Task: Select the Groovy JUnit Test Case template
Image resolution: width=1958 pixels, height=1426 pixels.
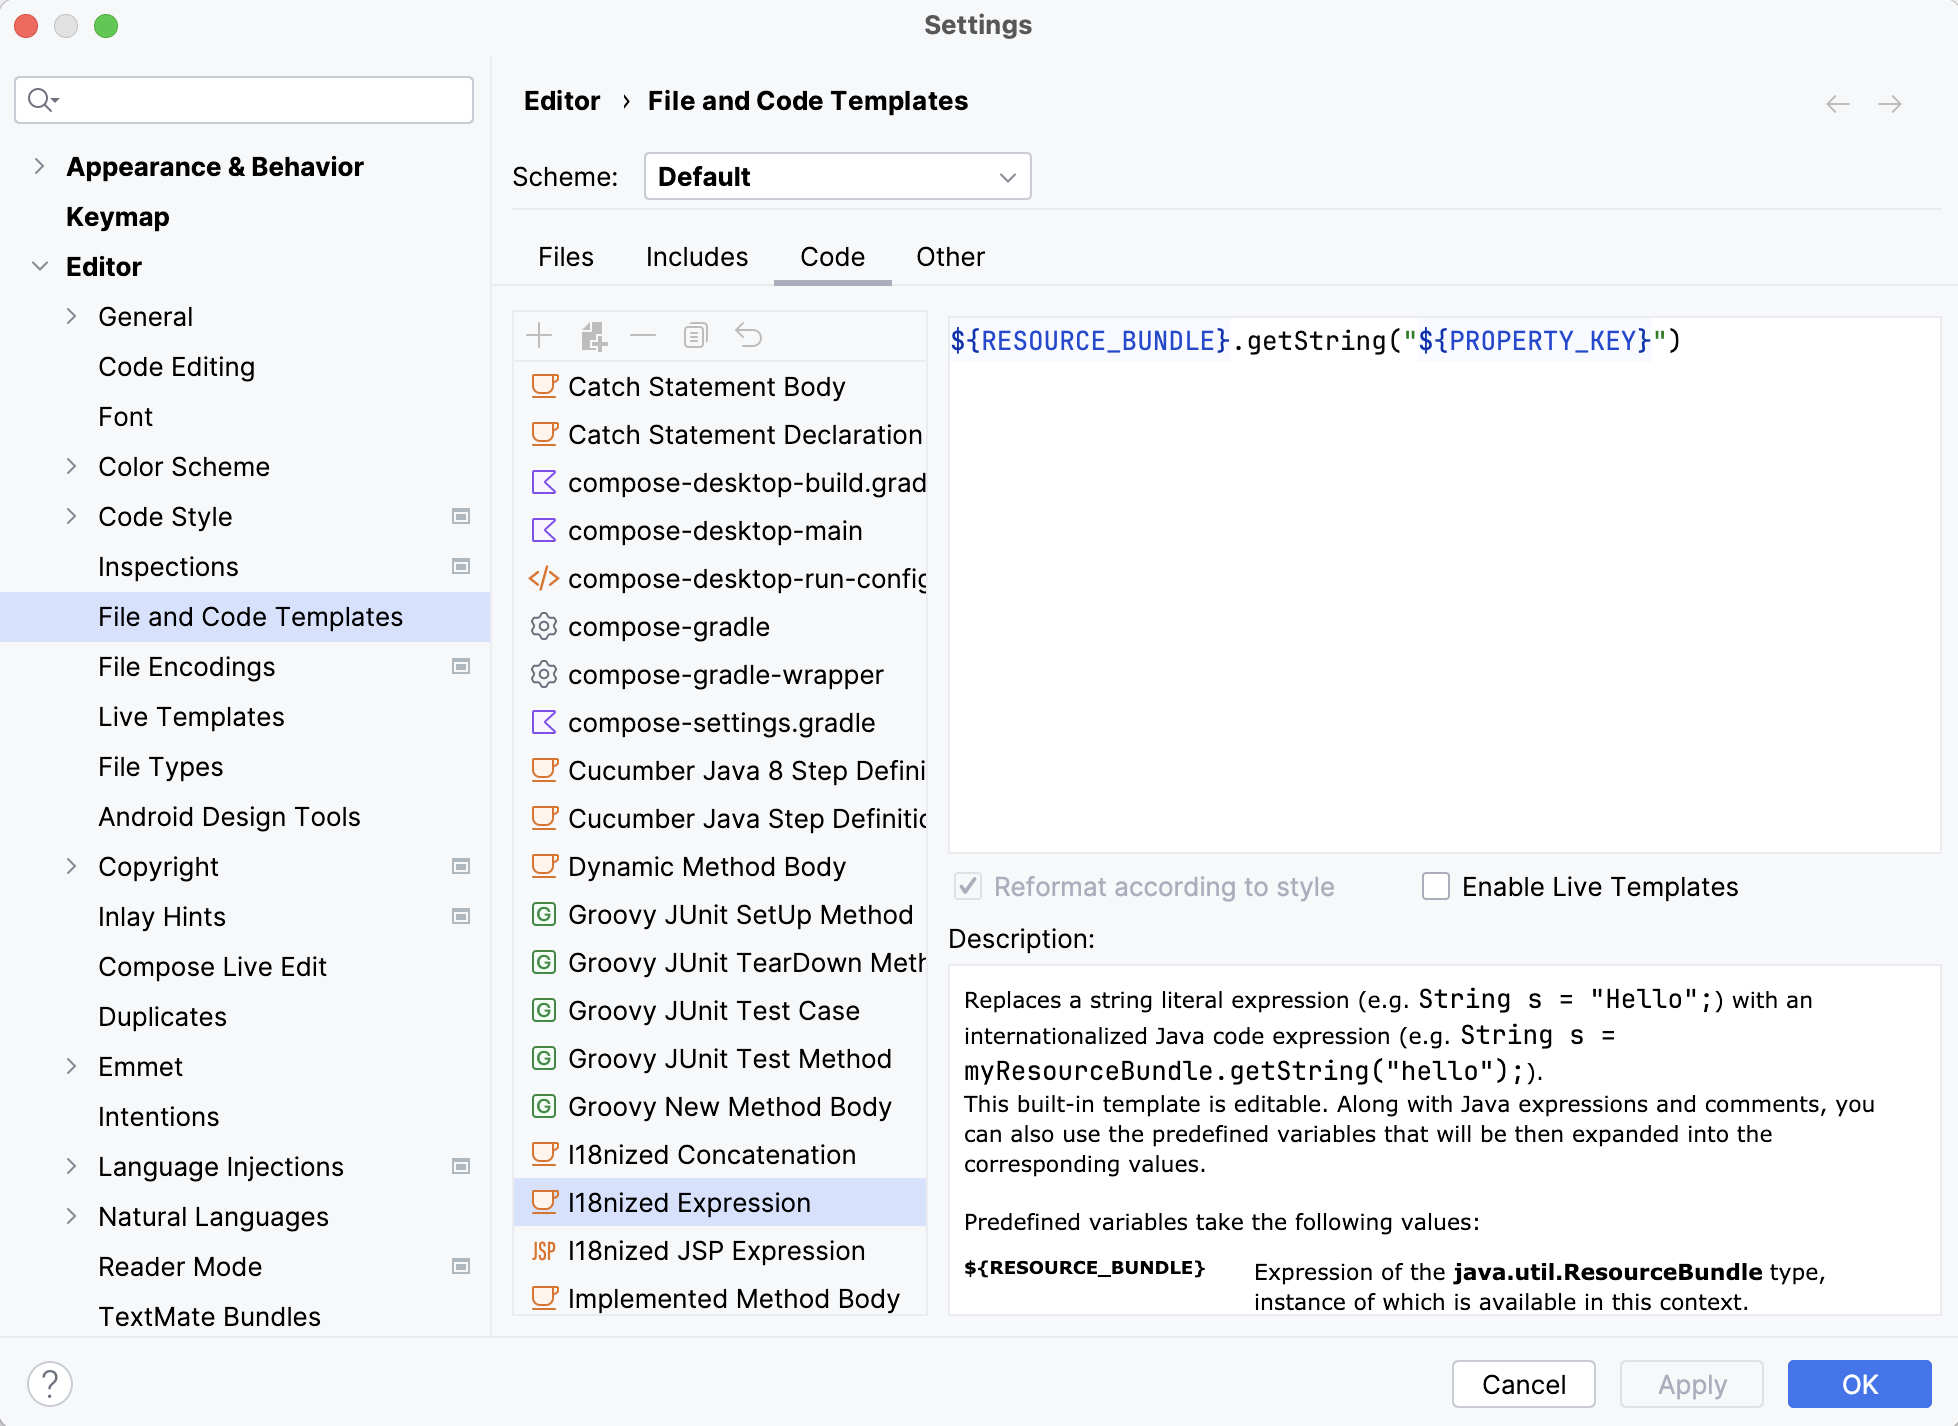Action: click(712, 1010)
